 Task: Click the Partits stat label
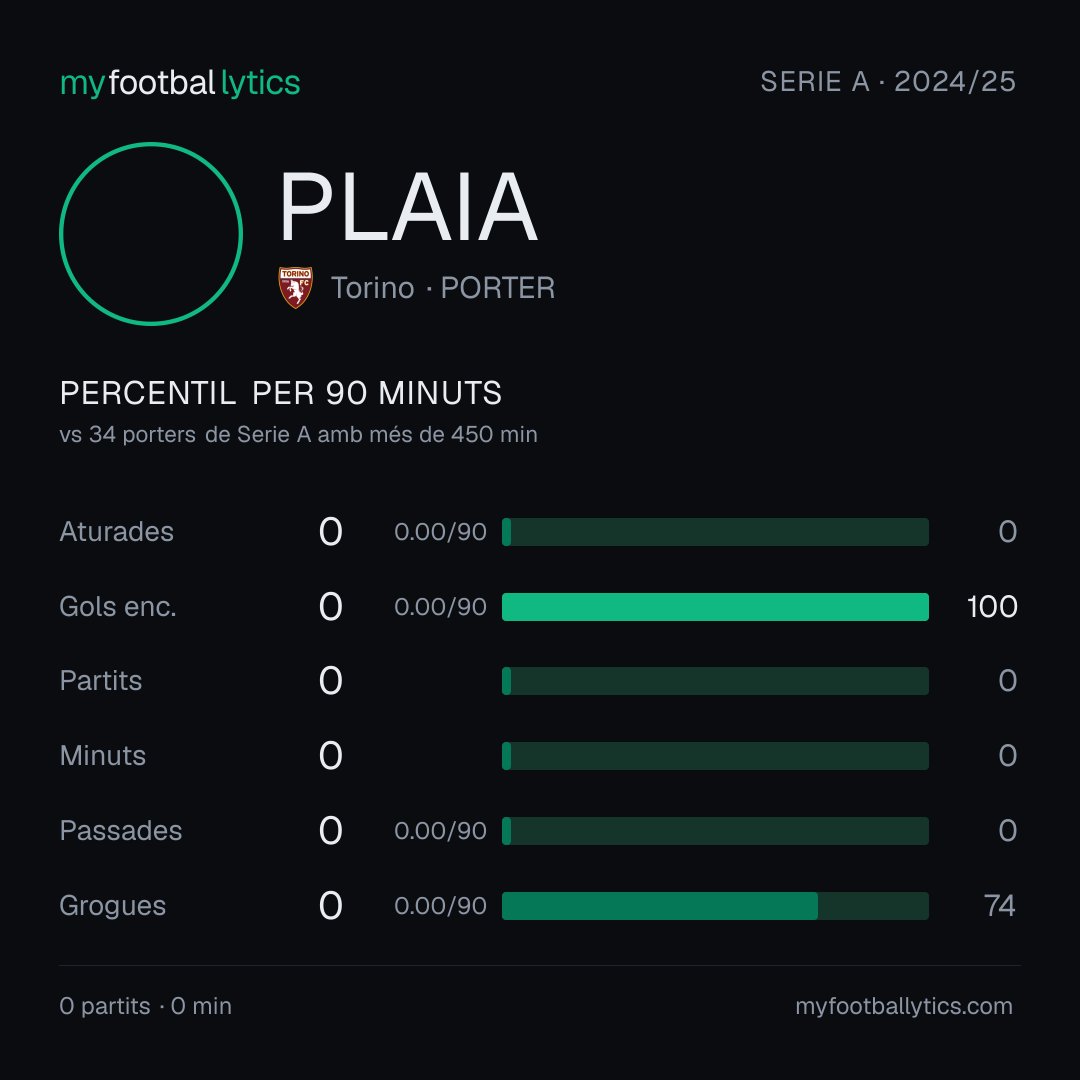tap(101, 681)
